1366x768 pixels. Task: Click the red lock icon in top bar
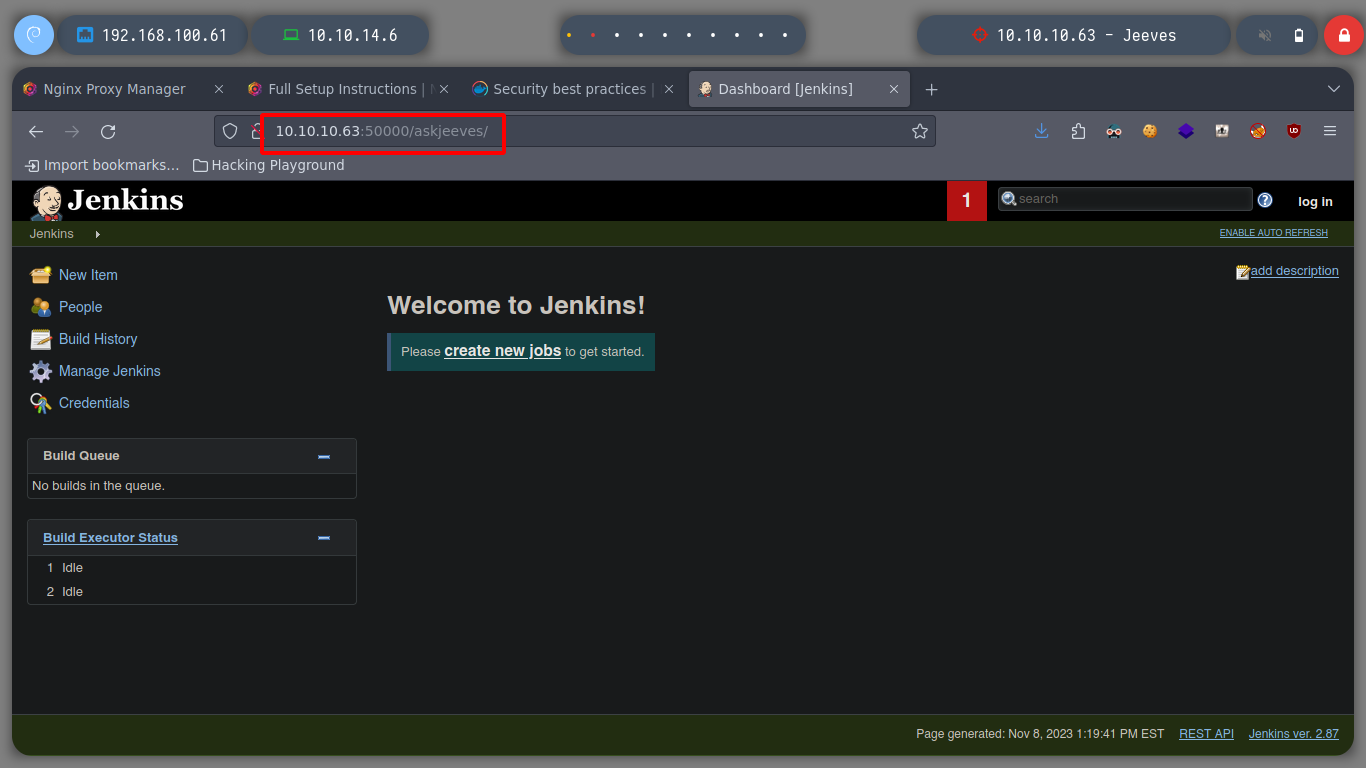1343,35
